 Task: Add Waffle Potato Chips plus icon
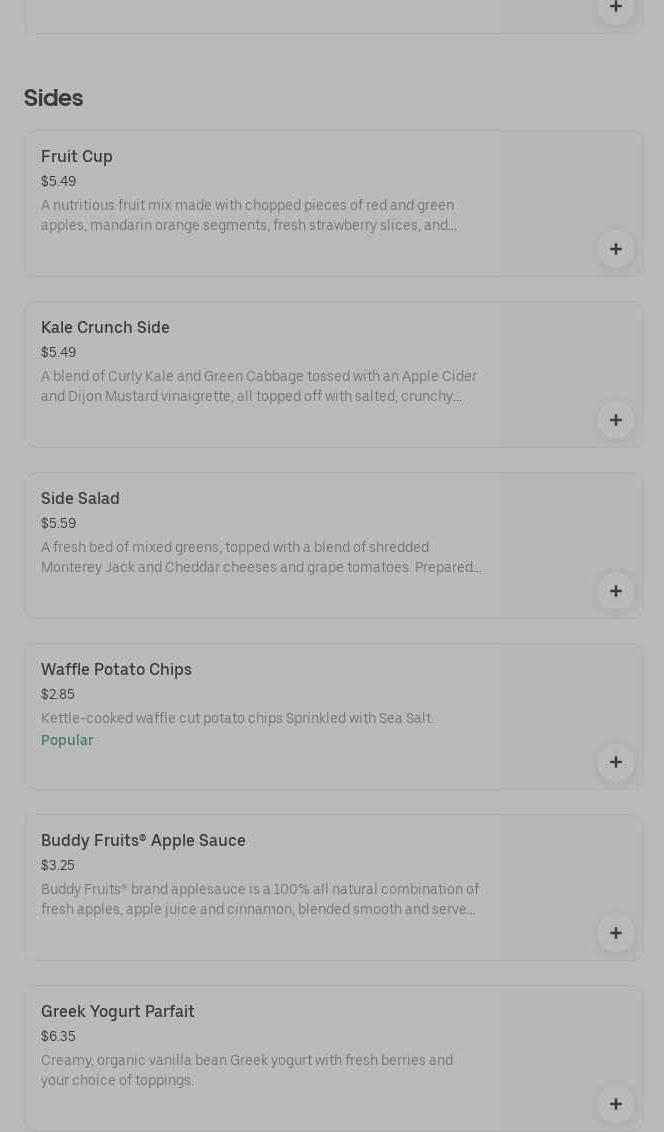click(616, 762)
